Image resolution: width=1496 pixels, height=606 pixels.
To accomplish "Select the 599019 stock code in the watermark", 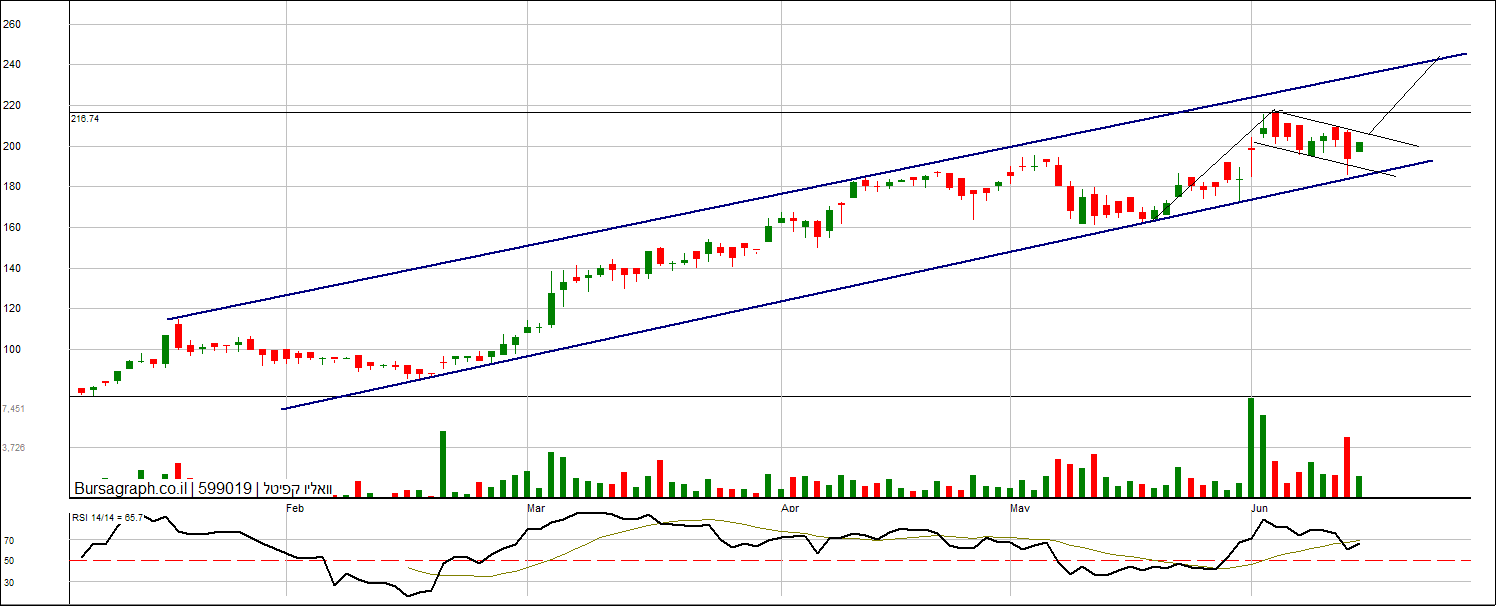I will pos(224,489).
